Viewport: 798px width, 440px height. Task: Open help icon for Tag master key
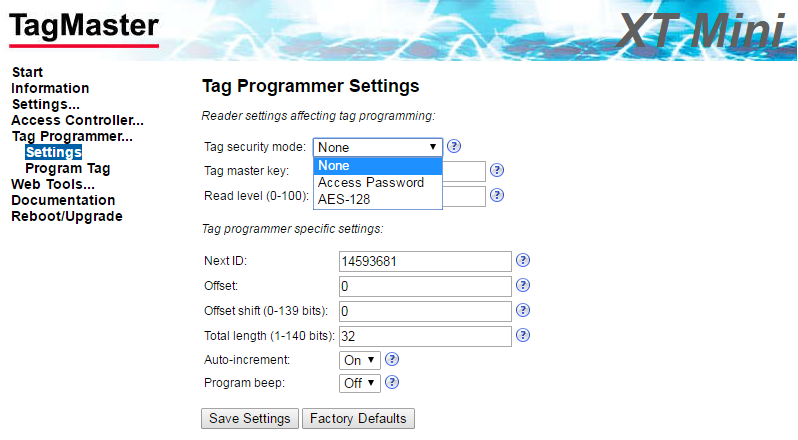(x=497, y=170)
